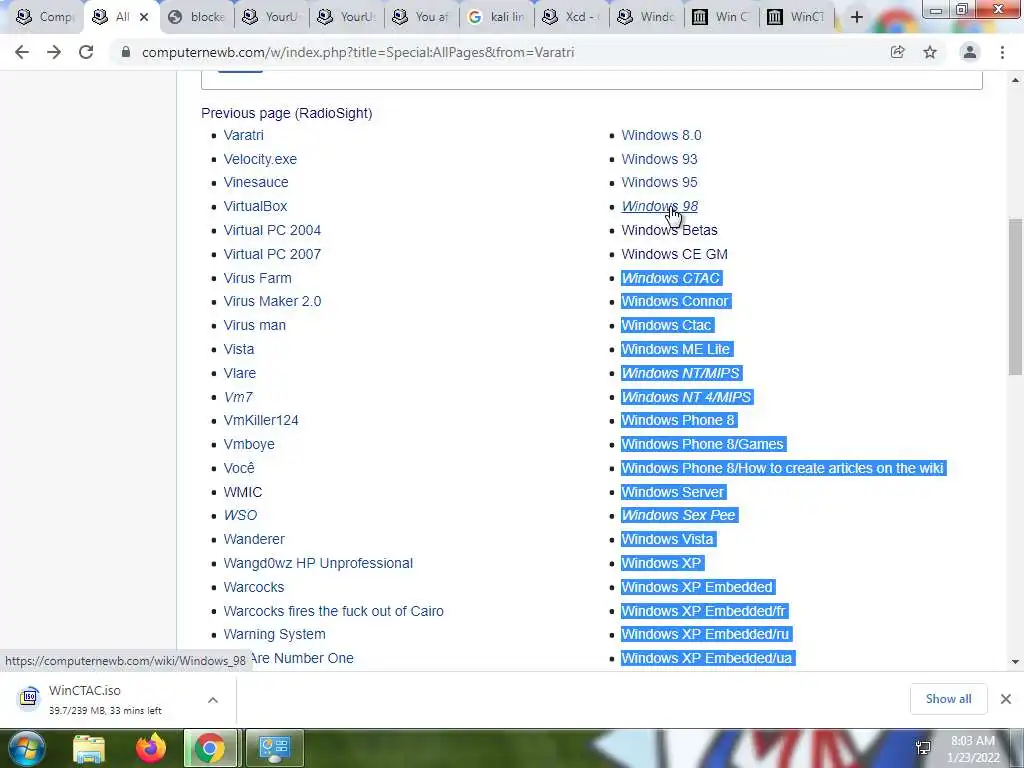Screen dimensions: 1024x768
Task: Click network icon in system tray
Action: point(923,748)
